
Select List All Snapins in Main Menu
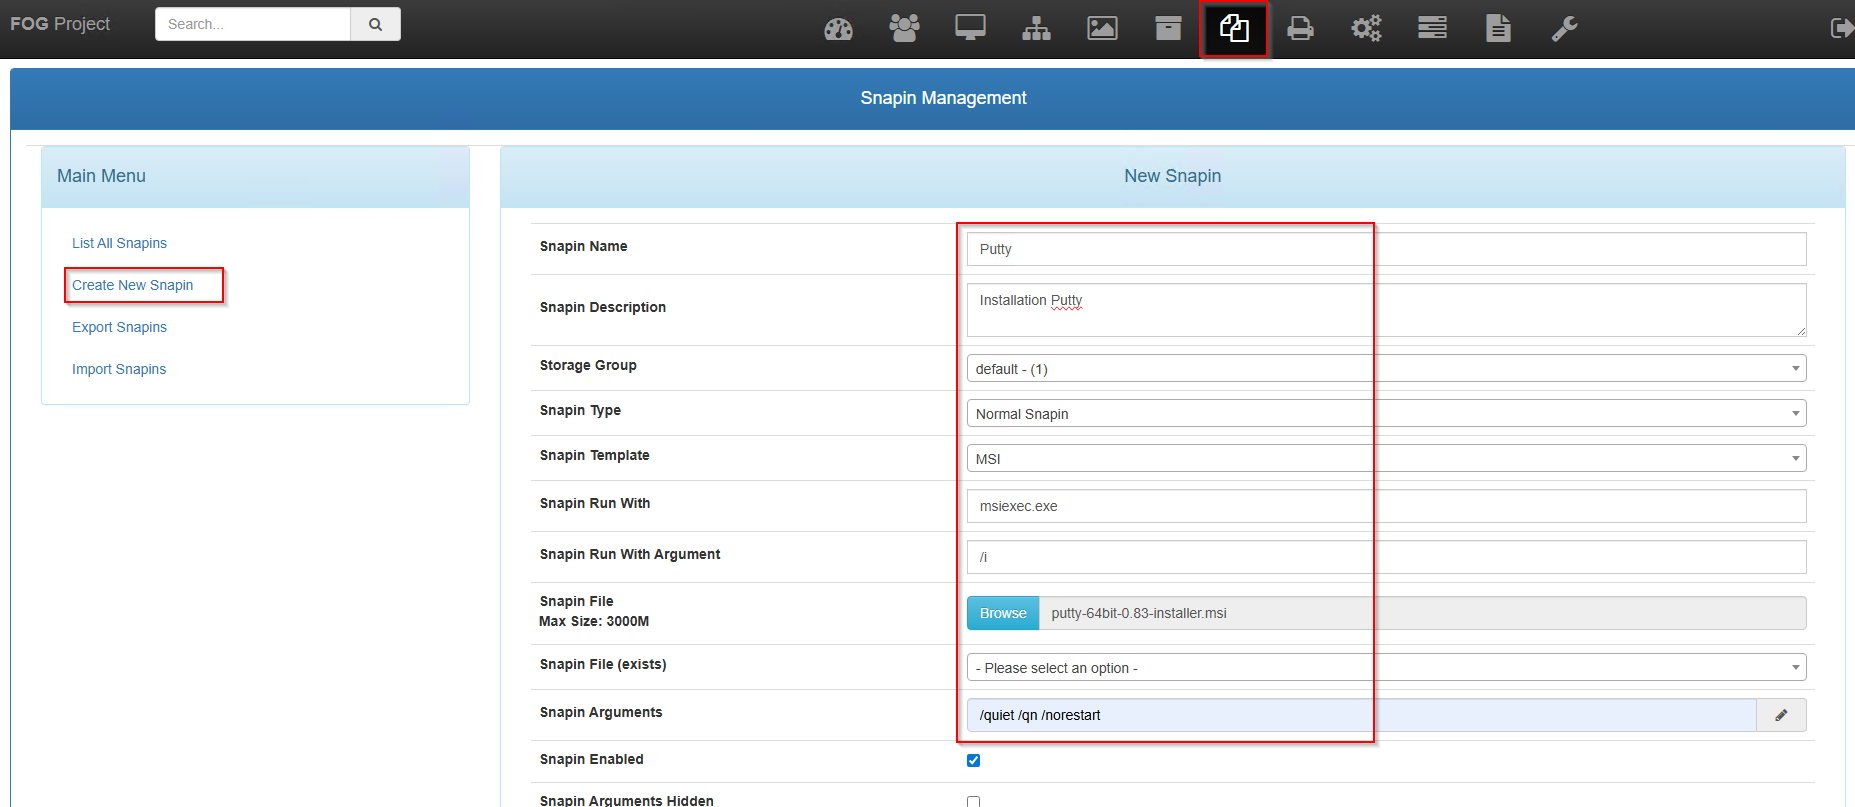point(119,243)
